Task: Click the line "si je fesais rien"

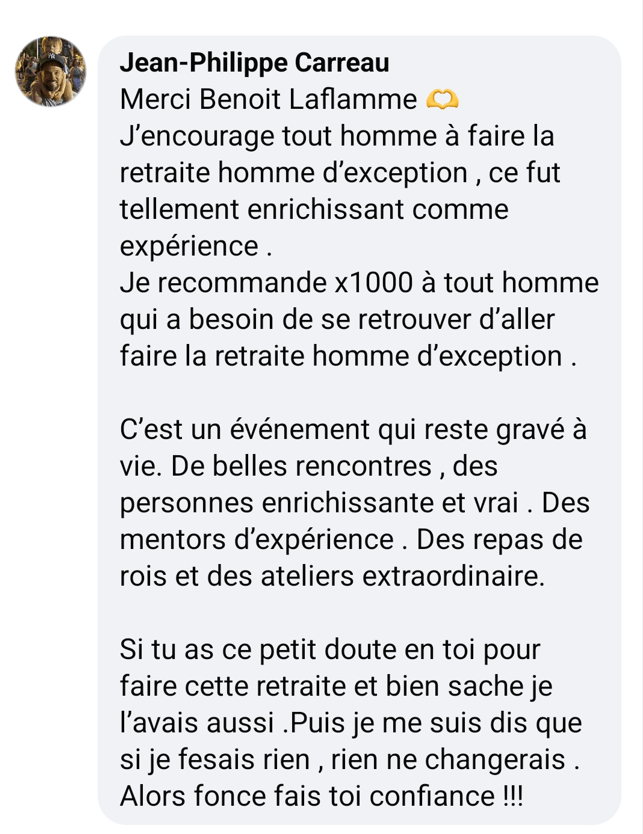Action: click(349, 760)
